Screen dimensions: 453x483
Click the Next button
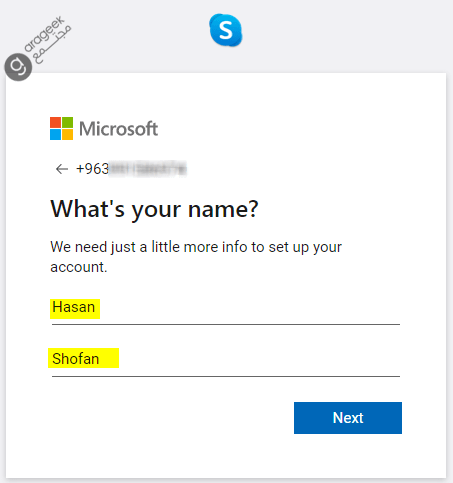(348, 418)
